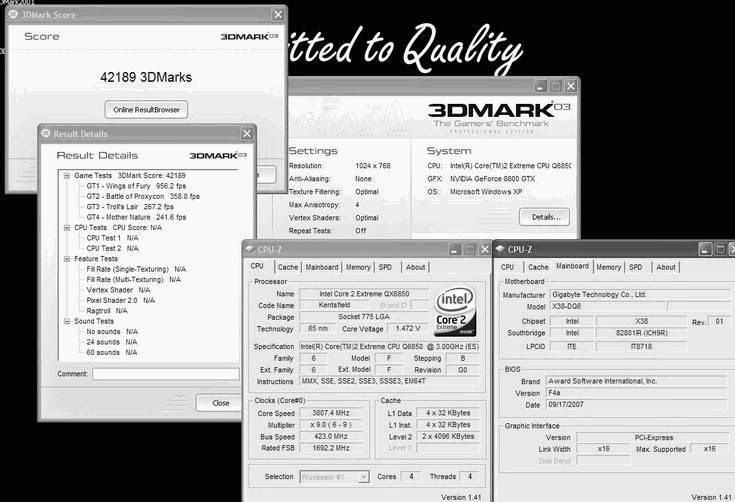This screenshot has width=735, height=502.
Task: Collapse the Feature Tests tree node
Action: [x=67, y=259]
